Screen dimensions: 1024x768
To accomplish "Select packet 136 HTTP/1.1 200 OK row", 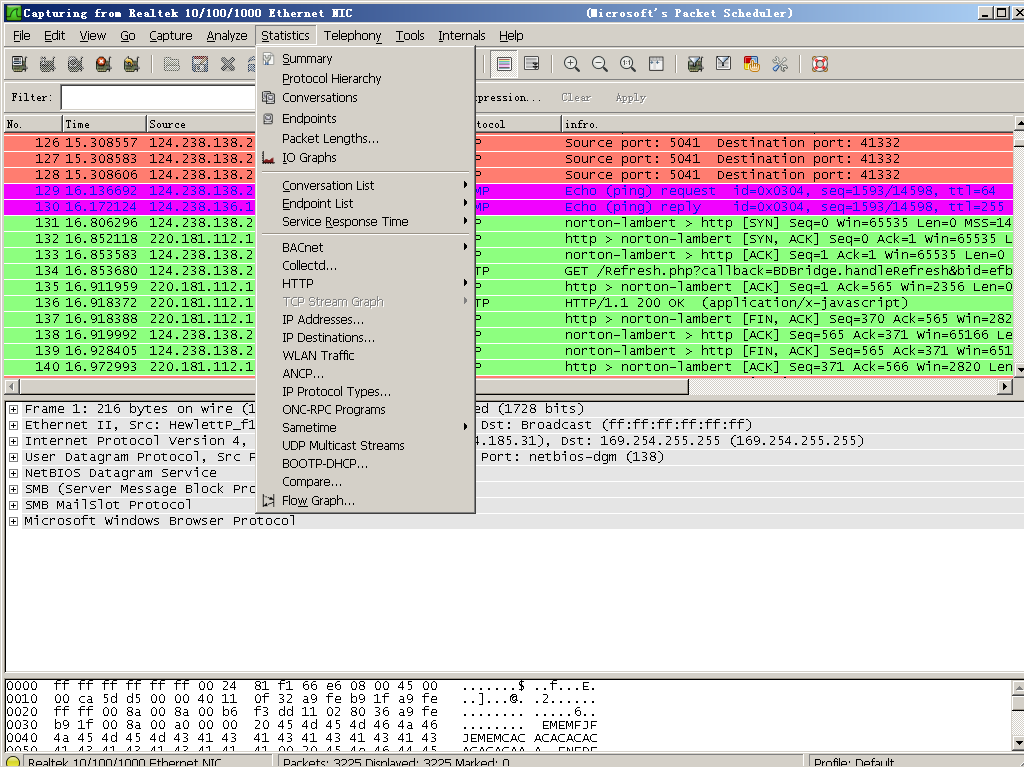I will pyautogui.click(x=509, y=303).
